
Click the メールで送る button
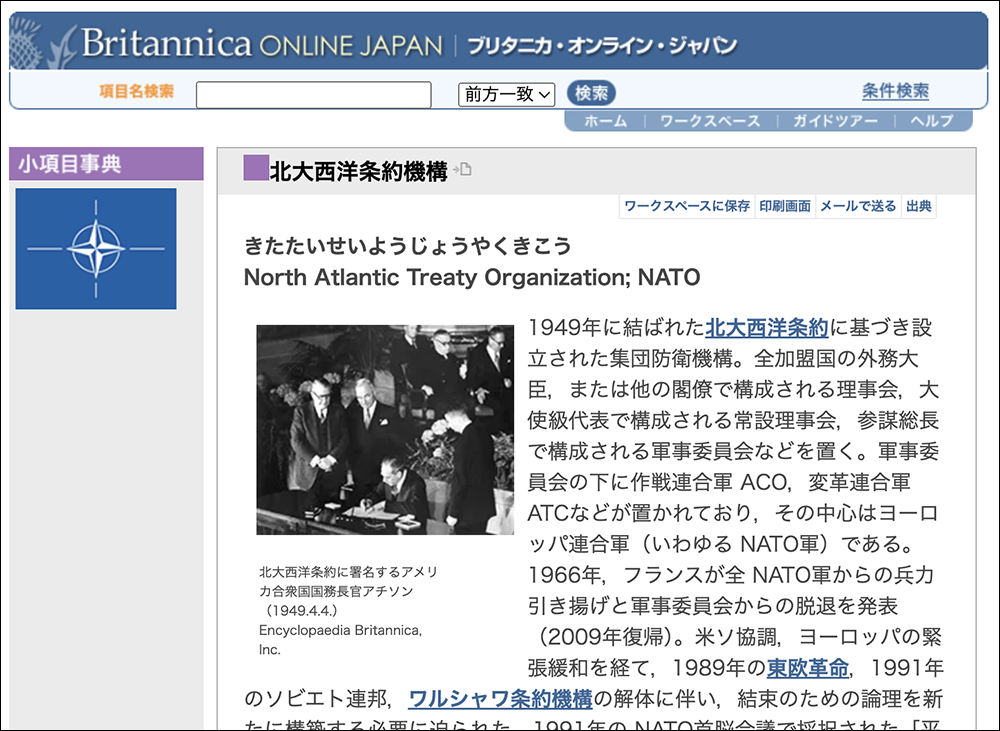click(x=858, y=206)
